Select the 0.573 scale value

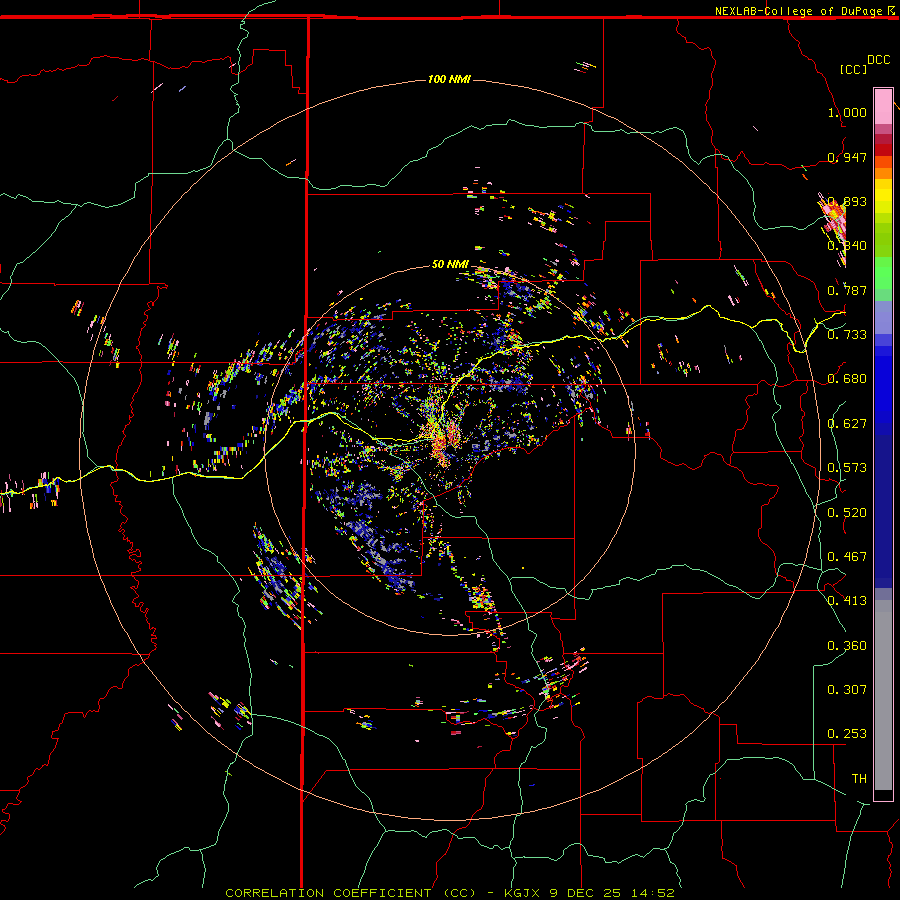(847, 468)
